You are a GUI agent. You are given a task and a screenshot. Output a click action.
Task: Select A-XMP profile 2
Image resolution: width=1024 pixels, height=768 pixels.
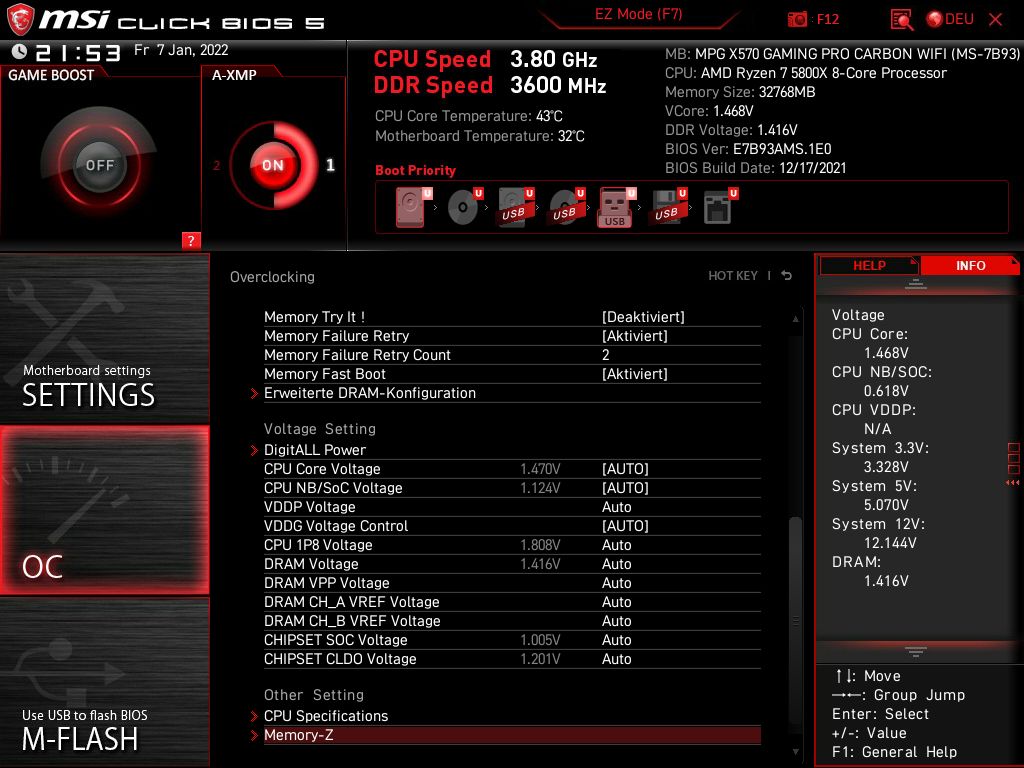[x=217, y=165]
